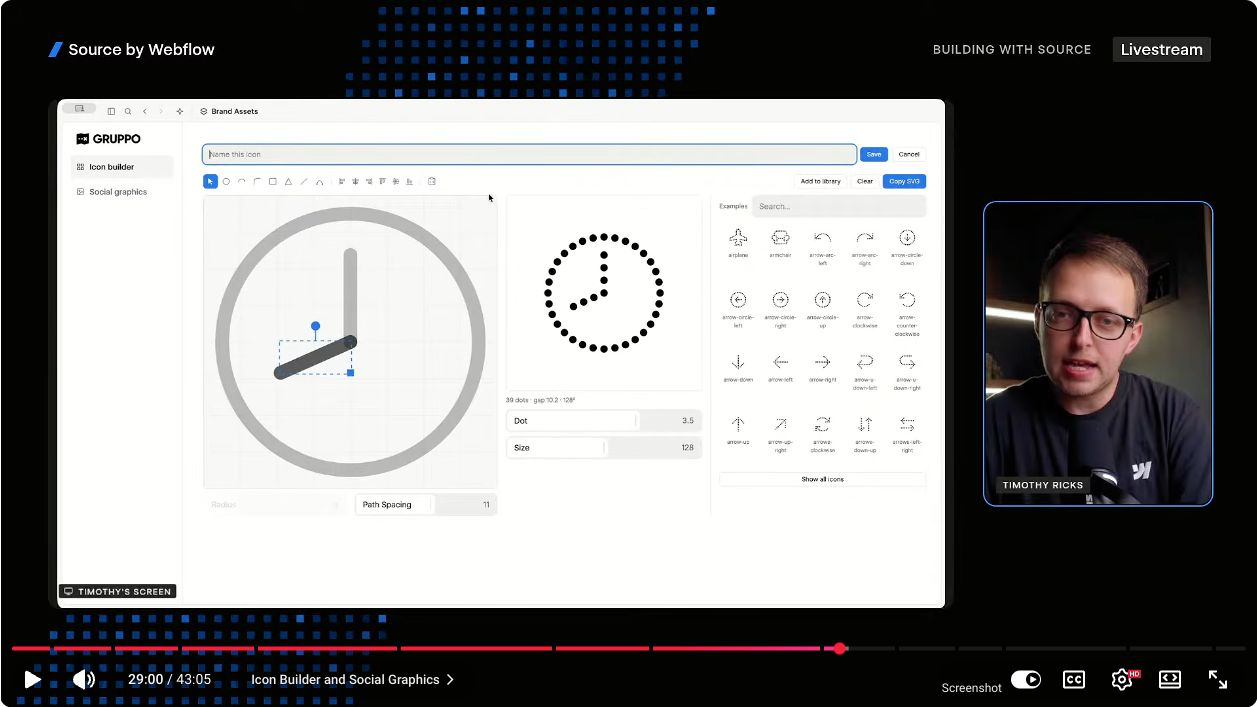The image size is (1257, 707).
Task: Toggle the autoplay switch
Action: [1026, 680]
